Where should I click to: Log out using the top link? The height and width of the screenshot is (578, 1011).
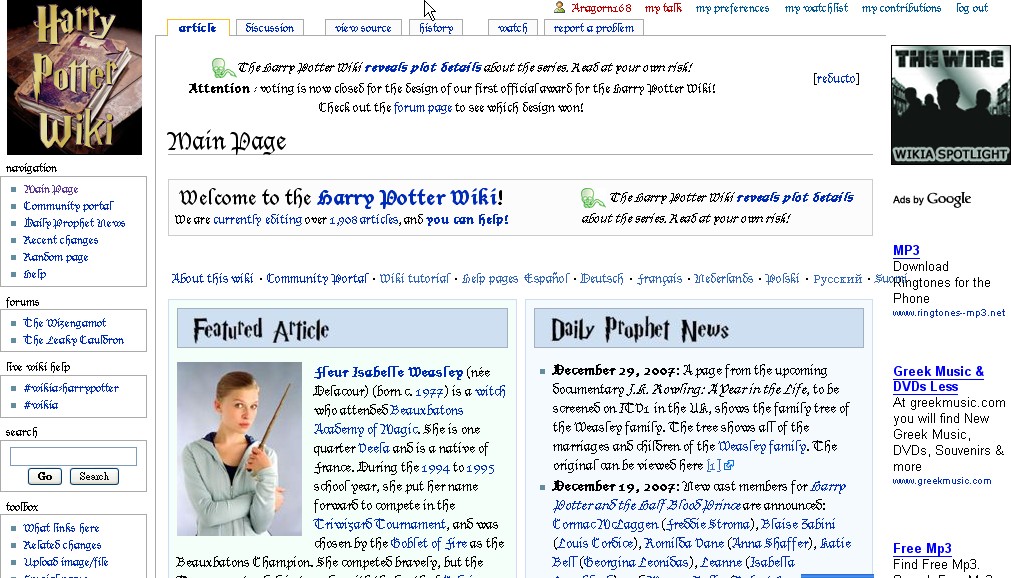click(971, 8)
